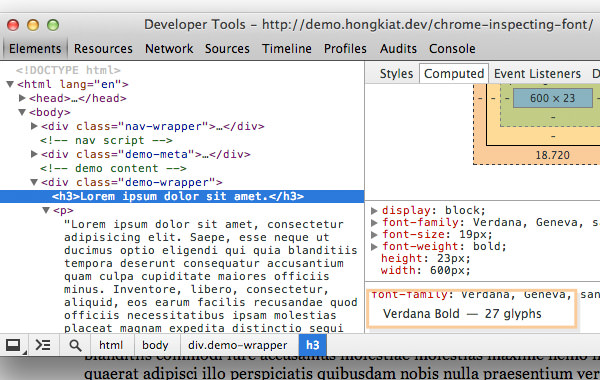Open the Elements panel tab

[35, 49]
